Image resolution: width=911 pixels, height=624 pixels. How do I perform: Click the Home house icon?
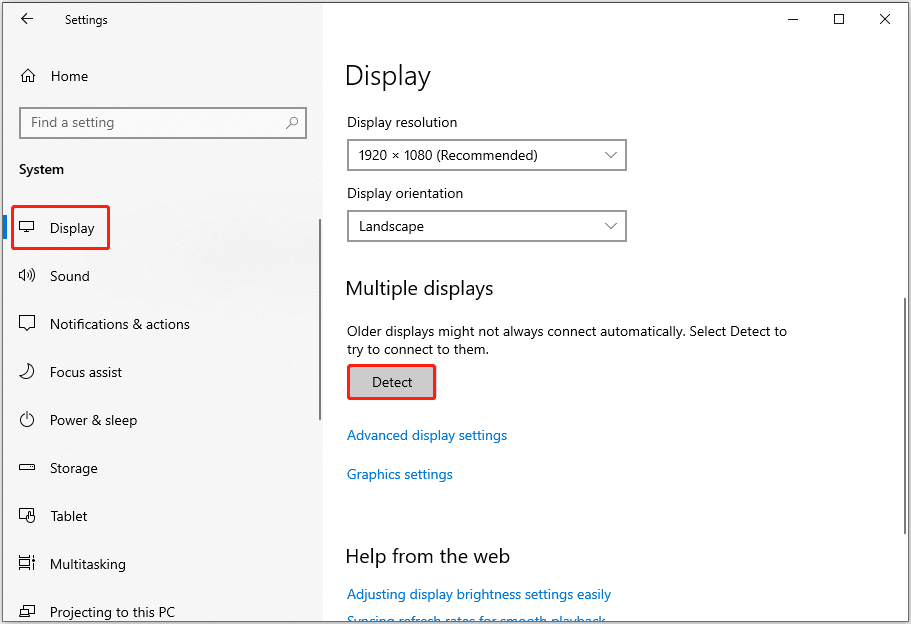point(29,76)
